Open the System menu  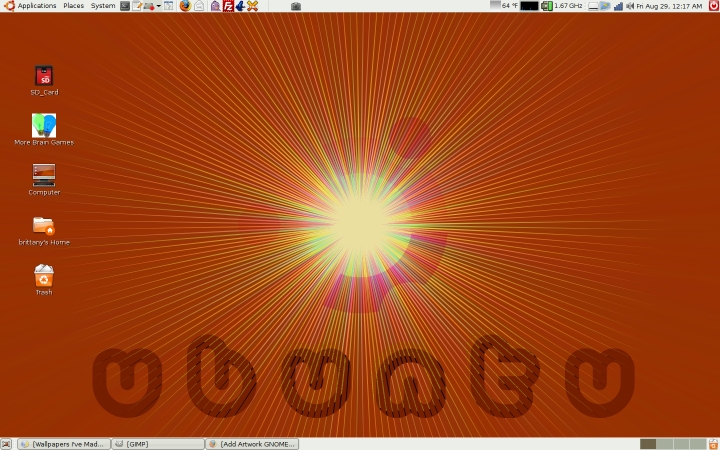(x=103, y=6)
